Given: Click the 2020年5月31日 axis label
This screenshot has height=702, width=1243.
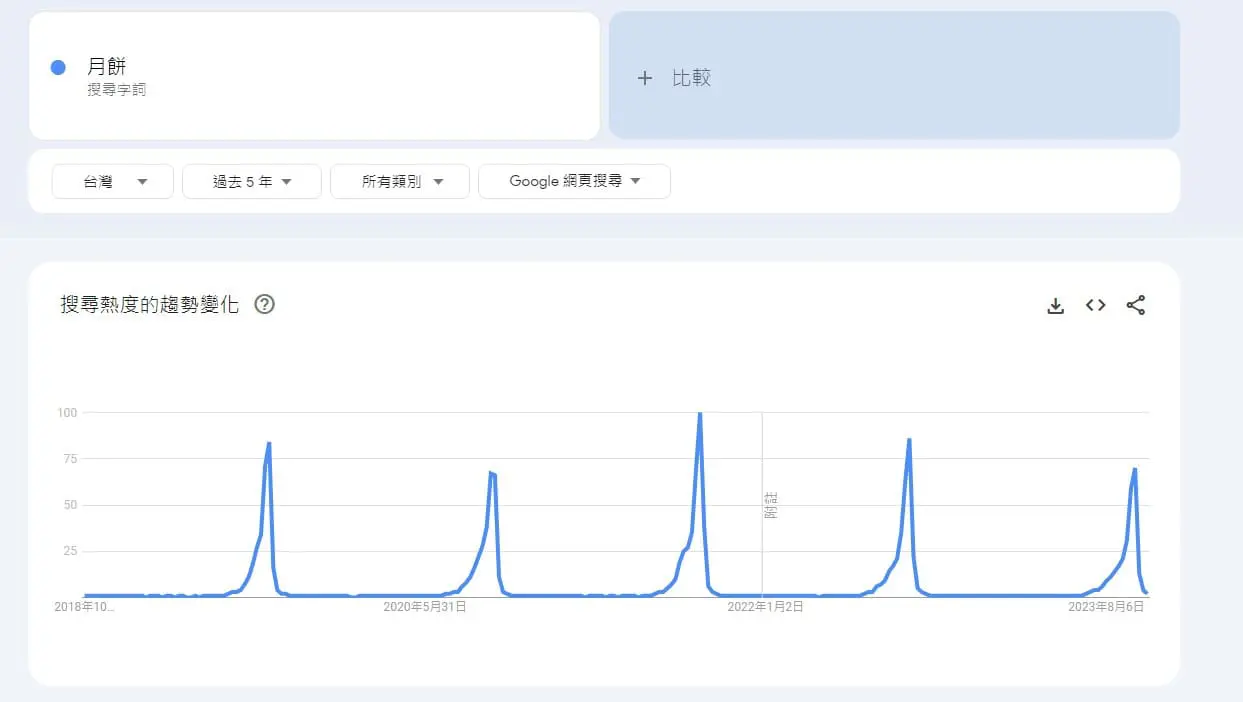Looking at the screenshot, I should (425, 606).
